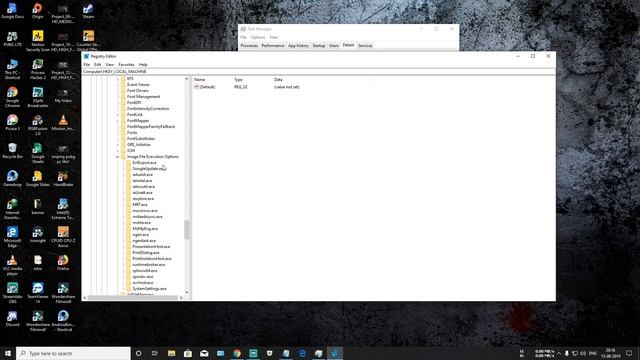Open Google Sheets desktop shortcut
Viewport: 640px width, 360px height.
pos(38,153)
